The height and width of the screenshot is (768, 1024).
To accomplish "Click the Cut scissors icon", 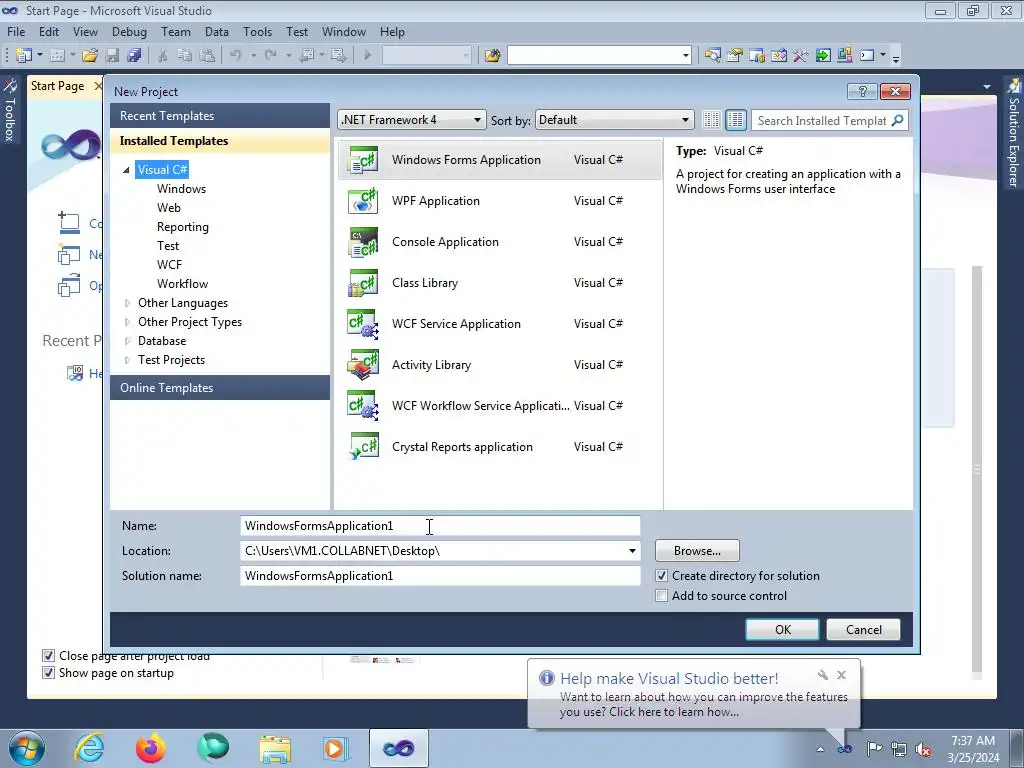I will coord(163,56).
